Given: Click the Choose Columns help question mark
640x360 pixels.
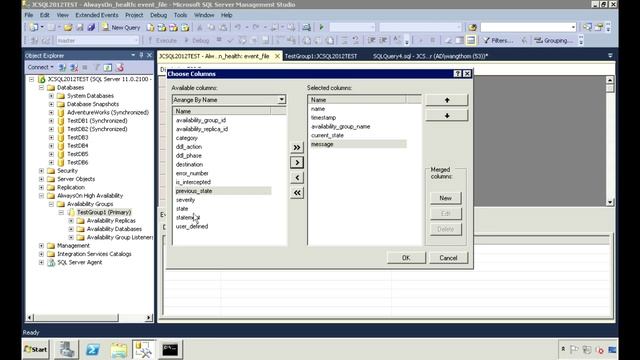Looking at the screenshot, I should 458,73.
